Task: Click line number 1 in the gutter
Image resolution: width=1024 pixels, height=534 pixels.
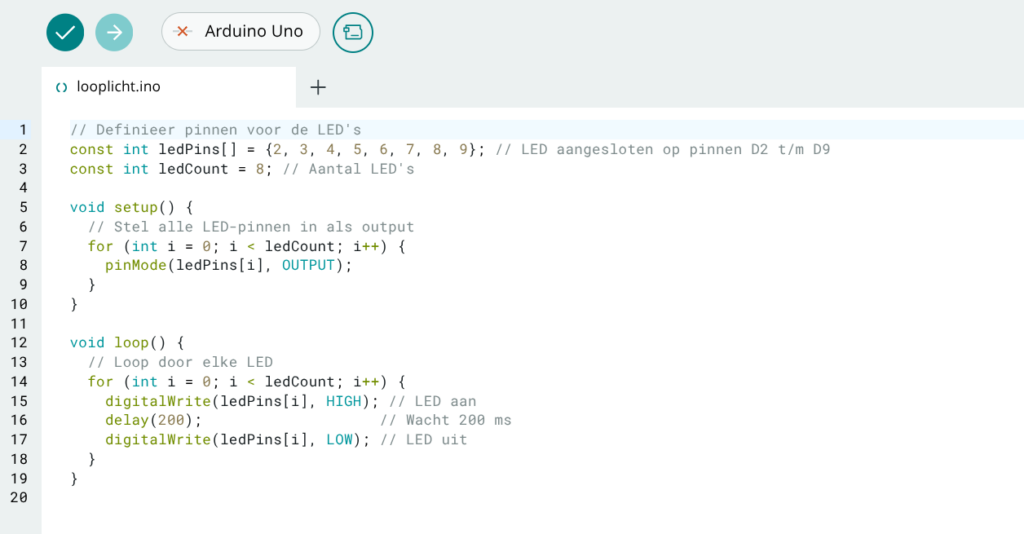Action: (x=21, y=130)
